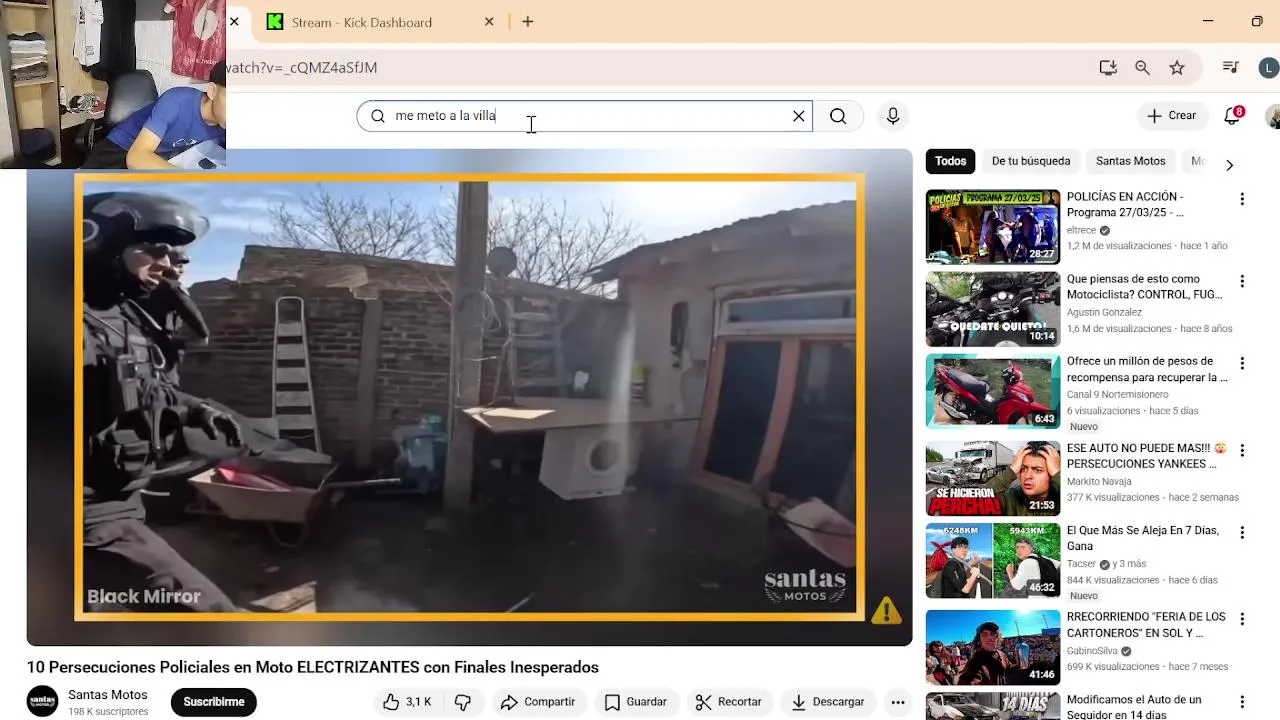Open browser profile avatar L
This screenshot has height=720, width=1280.
[1268, 68]
